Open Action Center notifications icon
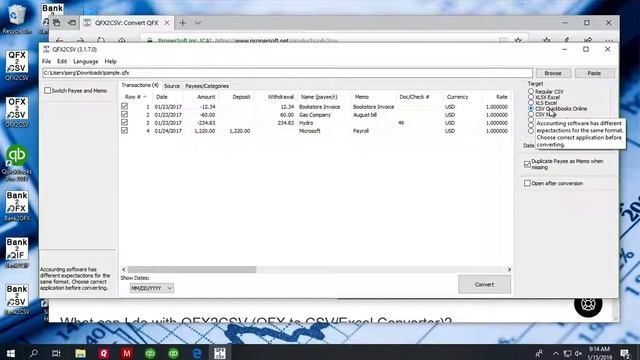This screenshot has height=360, width=640. coord(624,353)
